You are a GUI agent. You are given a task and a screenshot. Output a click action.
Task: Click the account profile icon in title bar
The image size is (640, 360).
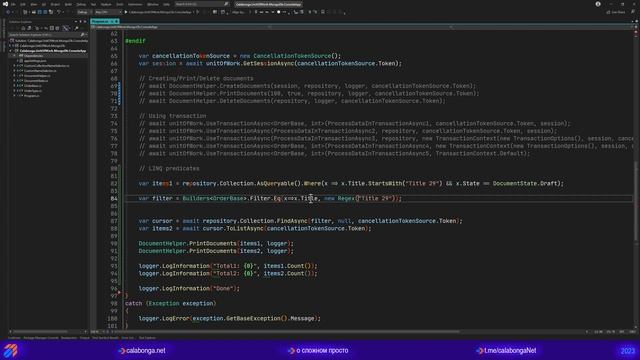tap(598, 4)
